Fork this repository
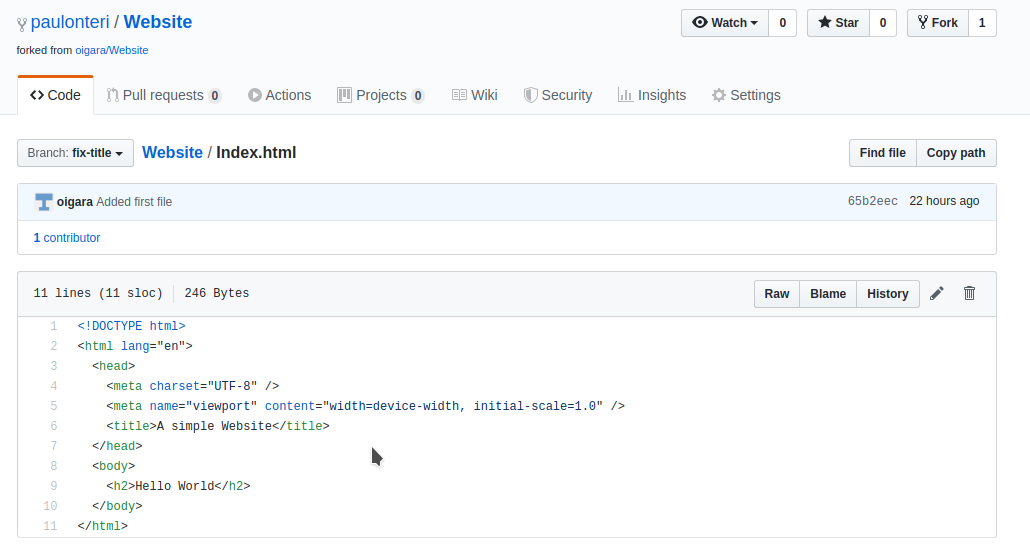Image resolution: width=1030 pixels, height=549 pixels. point(937,23)
